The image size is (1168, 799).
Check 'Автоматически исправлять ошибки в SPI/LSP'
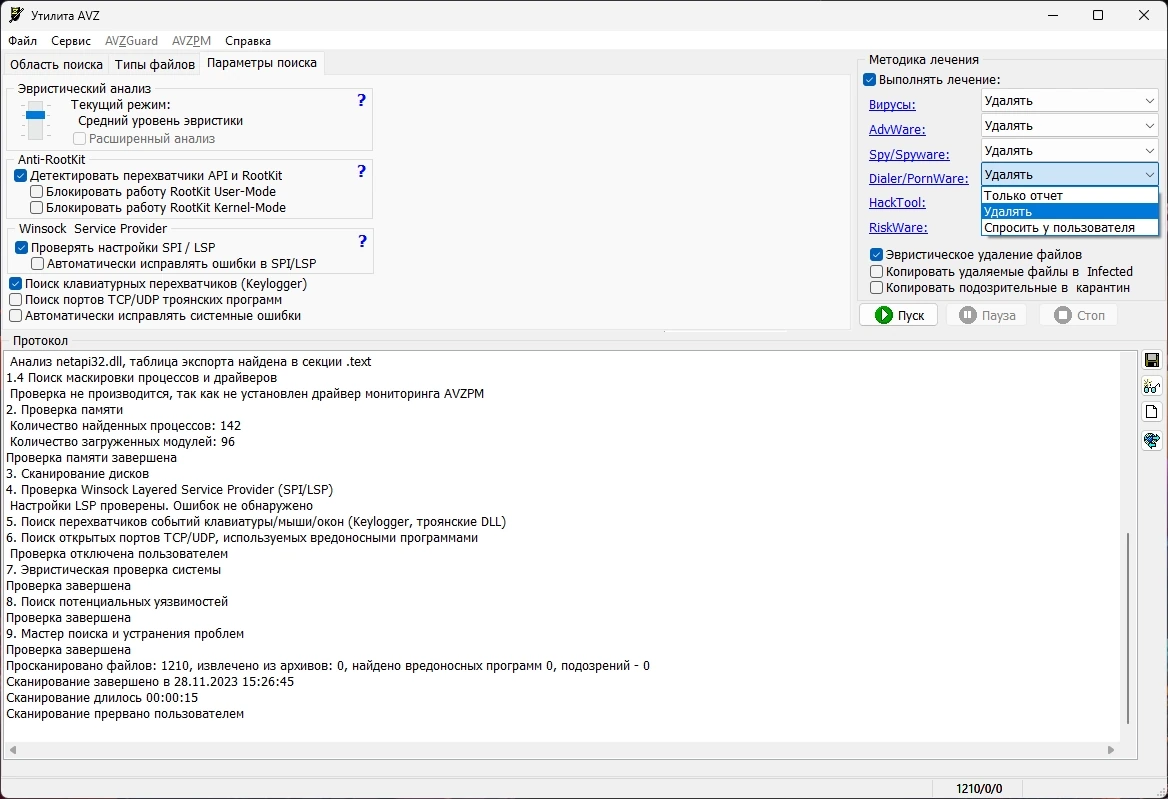37,264
